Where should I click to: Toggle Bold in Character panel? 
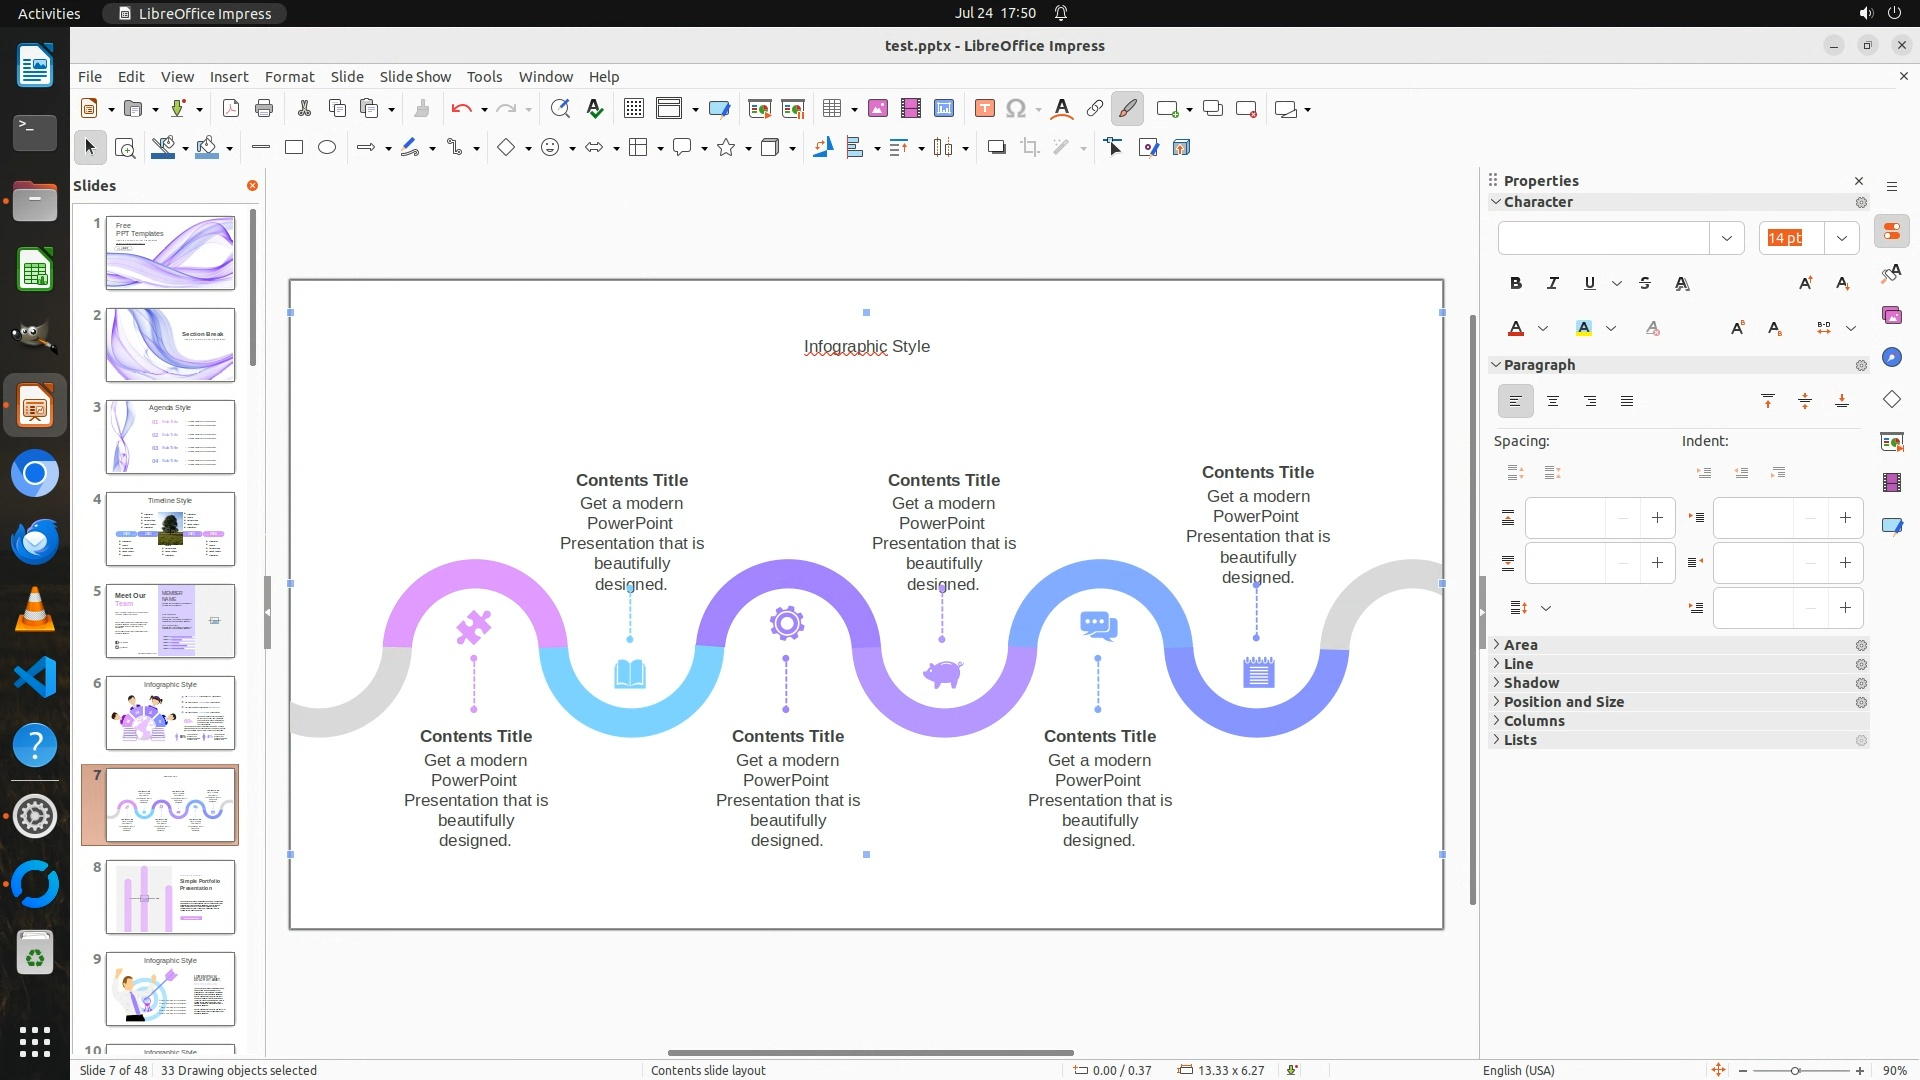[1516, 283]
